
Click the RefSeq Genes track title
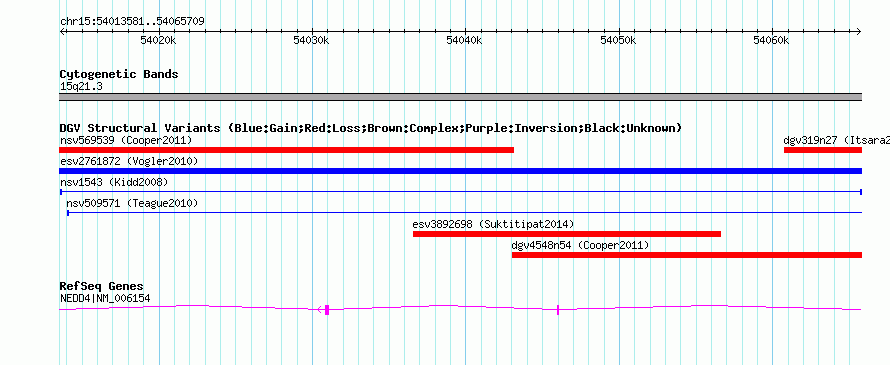pyautogui.click(x=101, y=286)
